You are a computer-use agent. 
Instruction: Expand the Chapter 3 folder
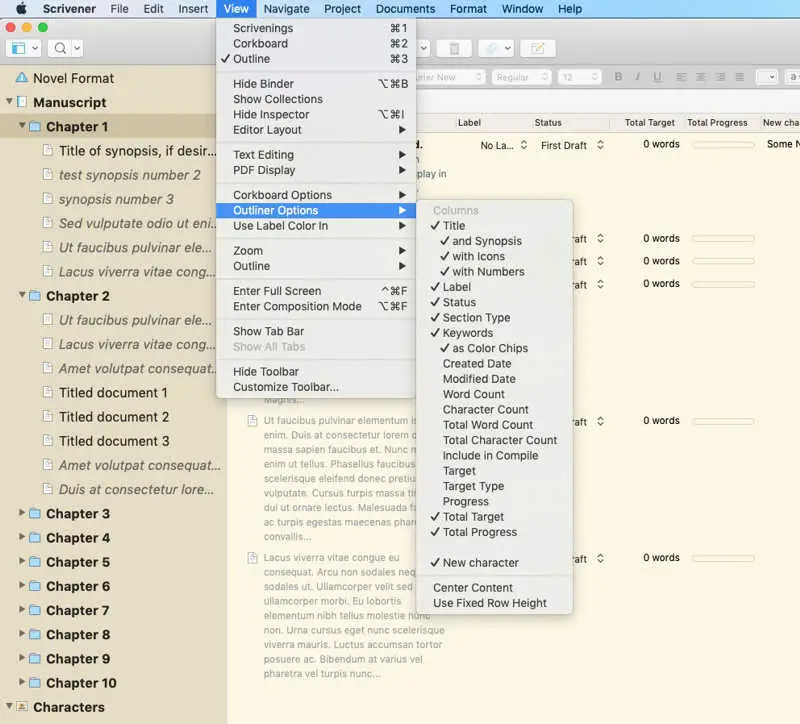[22, 512]
